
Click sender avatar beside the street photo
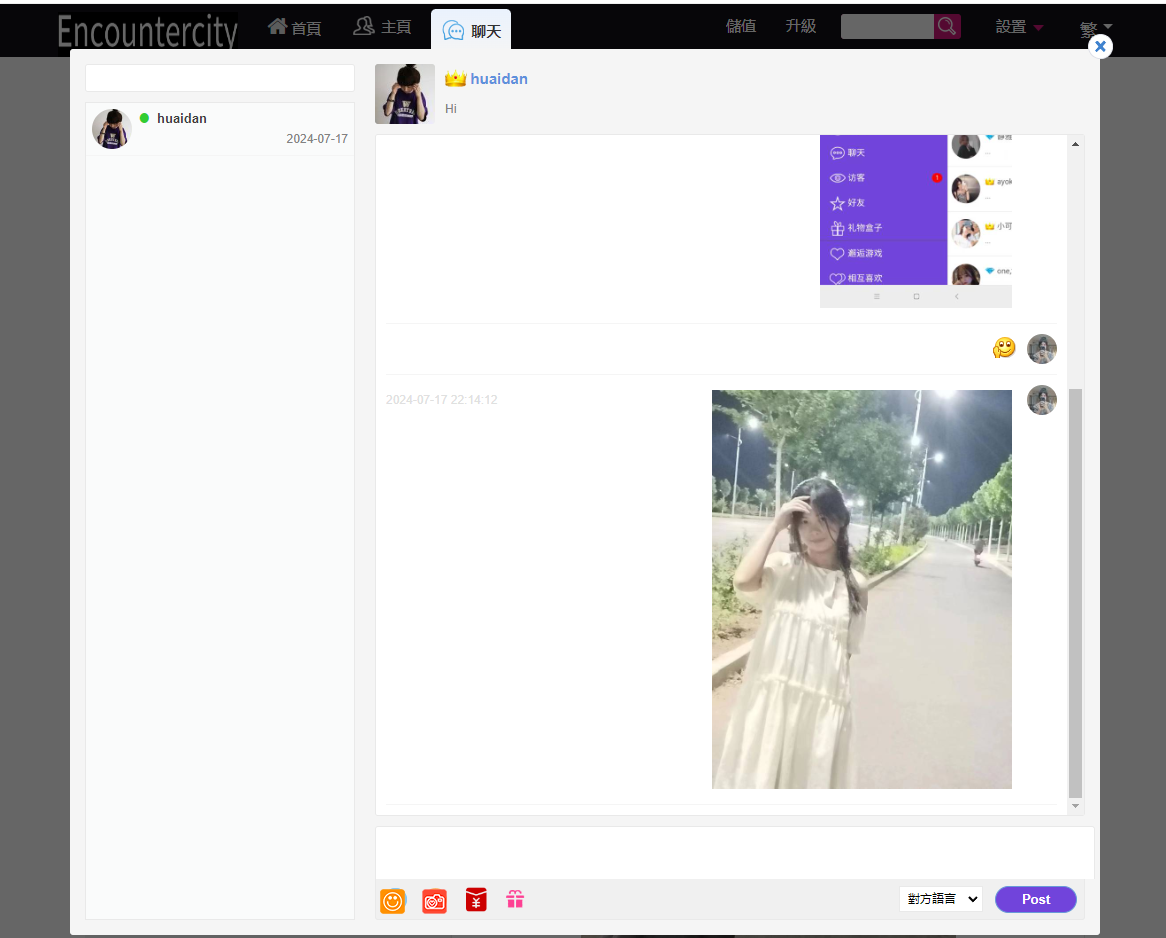(1042, 400)
